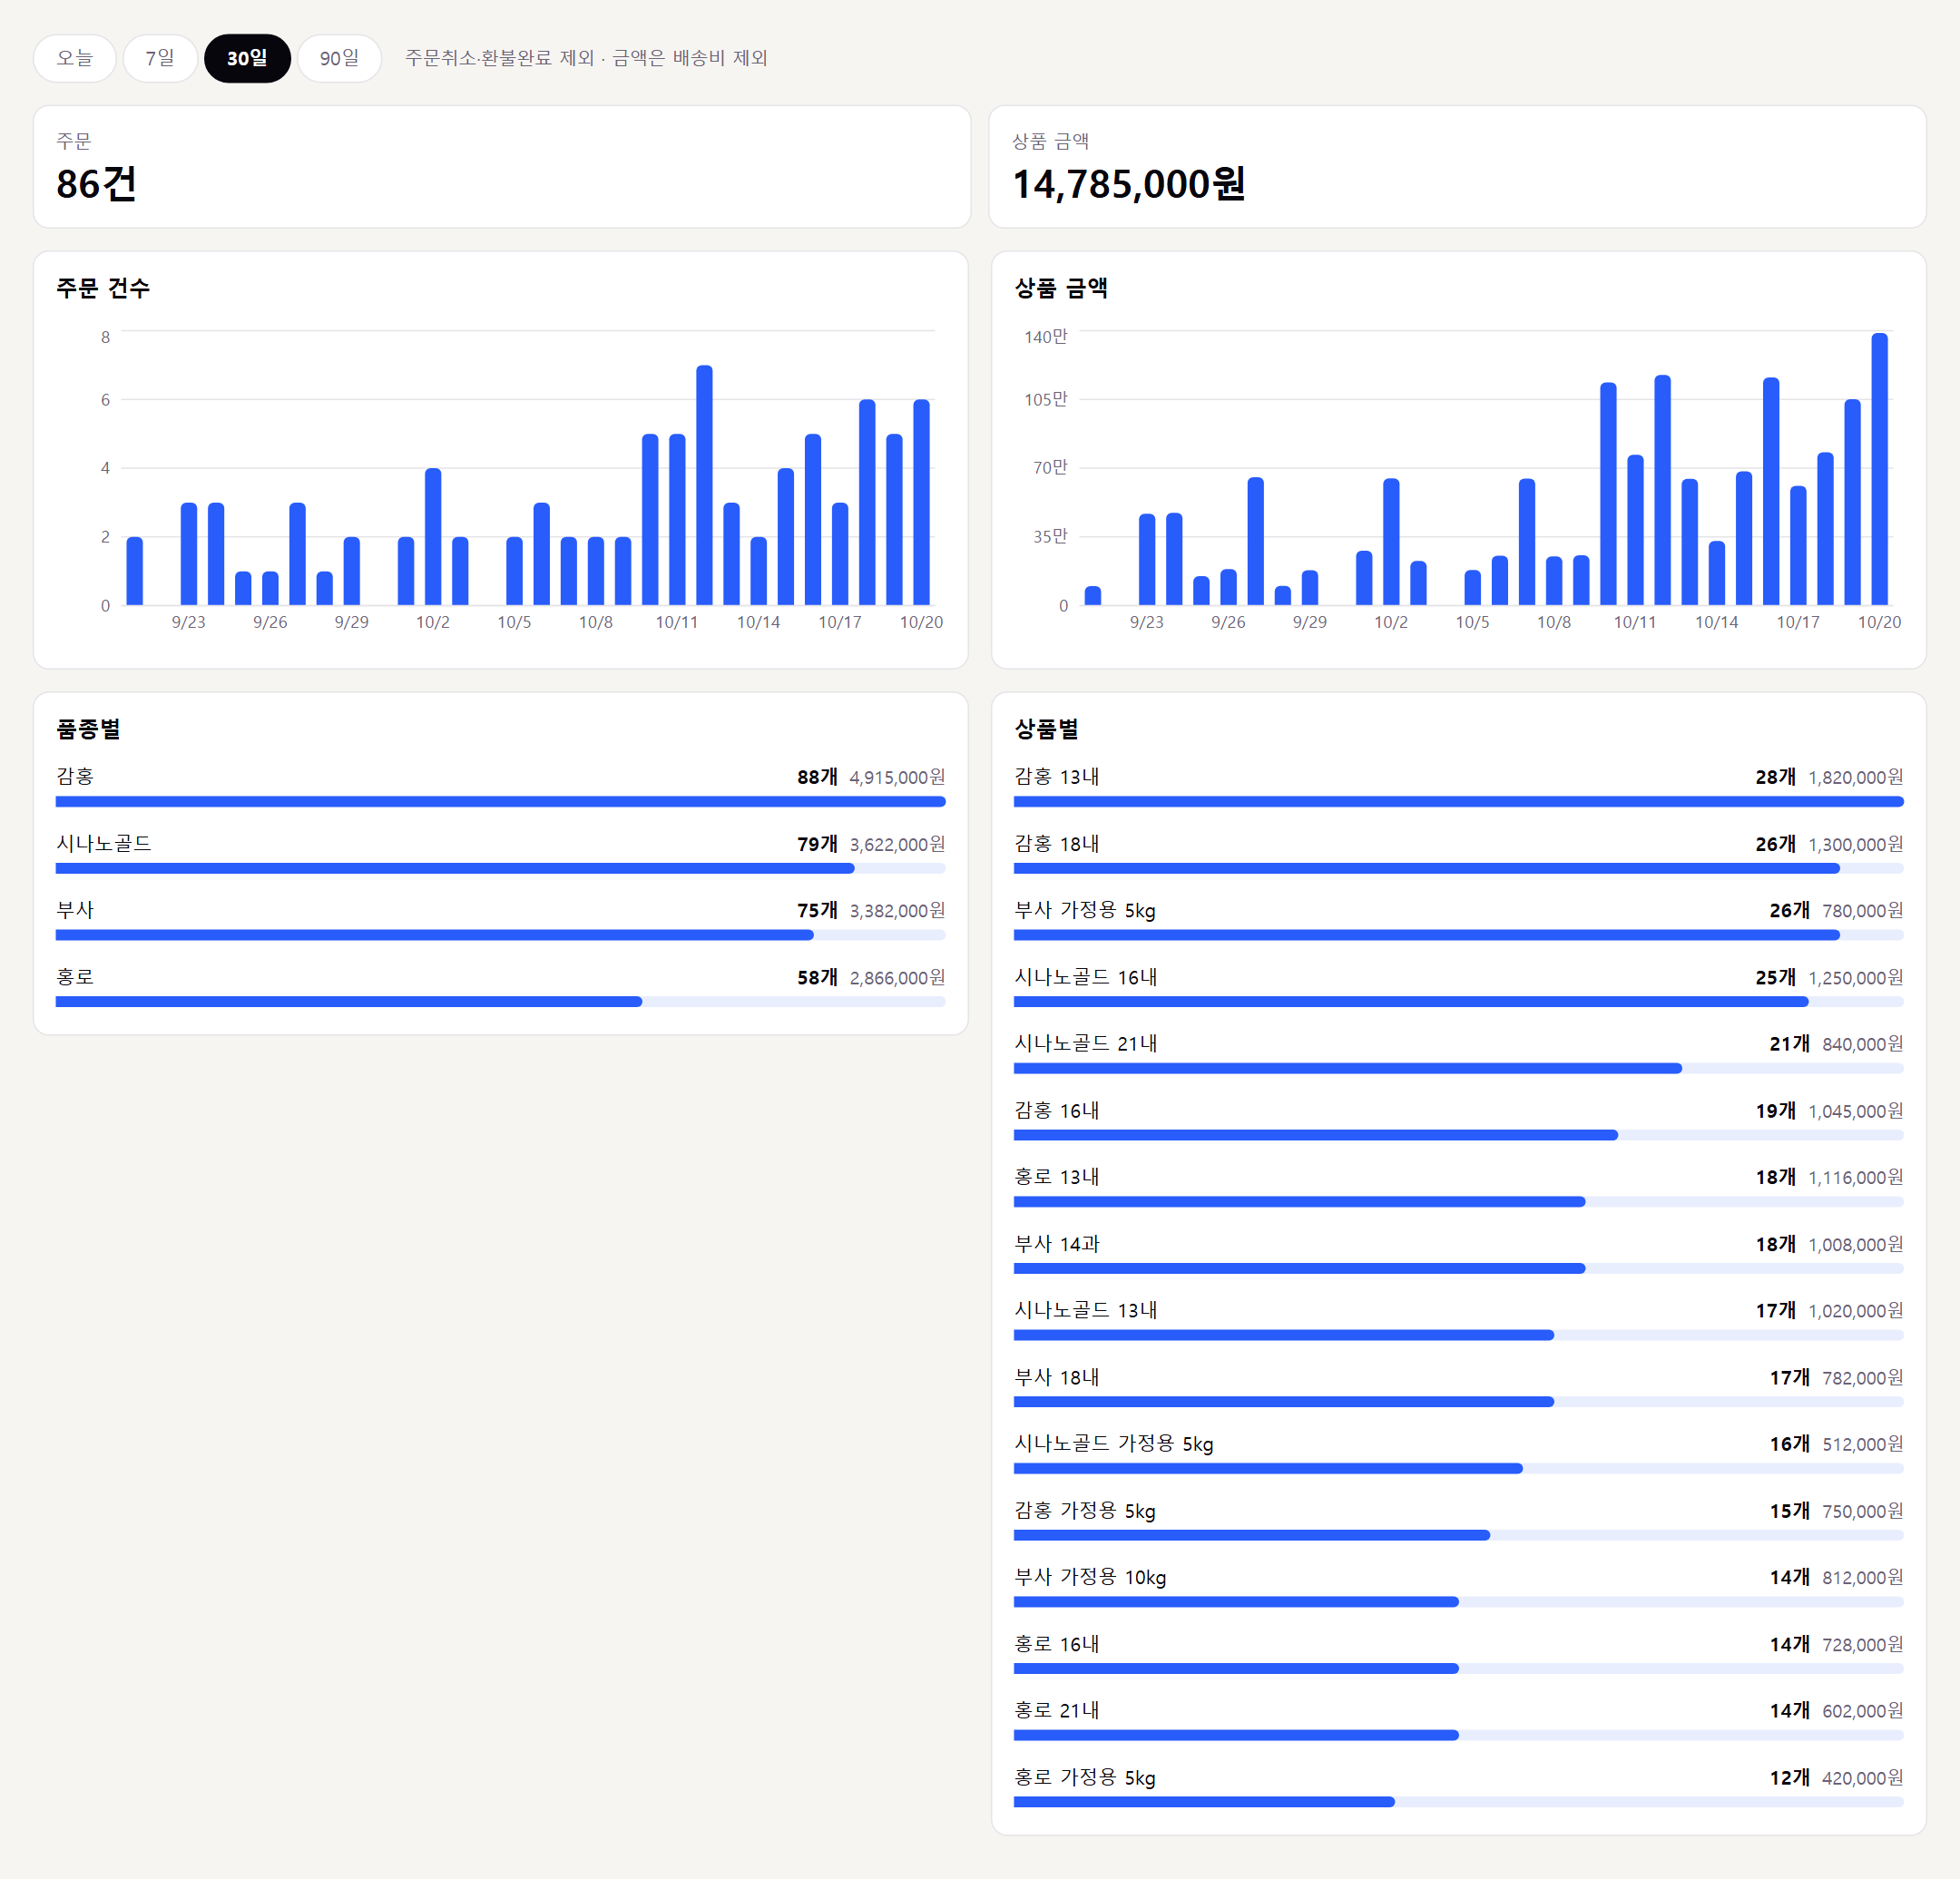Switch to the 90일 period tab

(x=339, y=58)
